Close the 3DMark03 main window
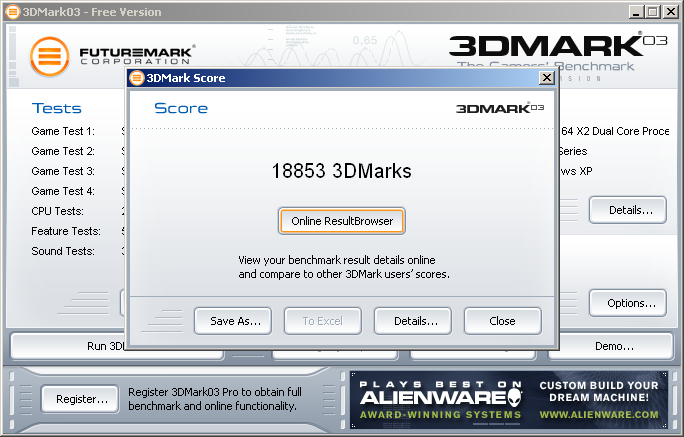This screenshot has height=437, width=684. [x=670, y=12]
